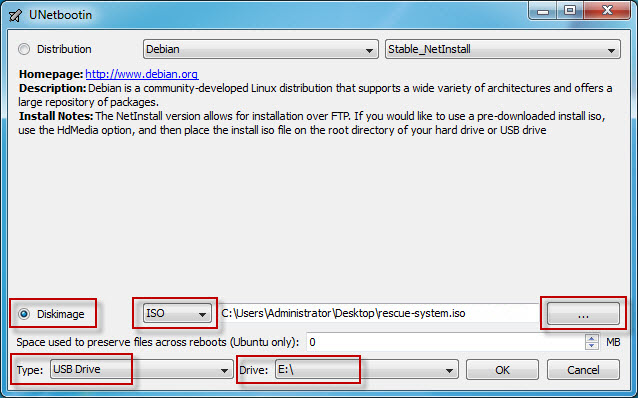Screen dimensions: 638x398
Task: Increase persistence space with up arrow
Action: (x=592, y=338)
